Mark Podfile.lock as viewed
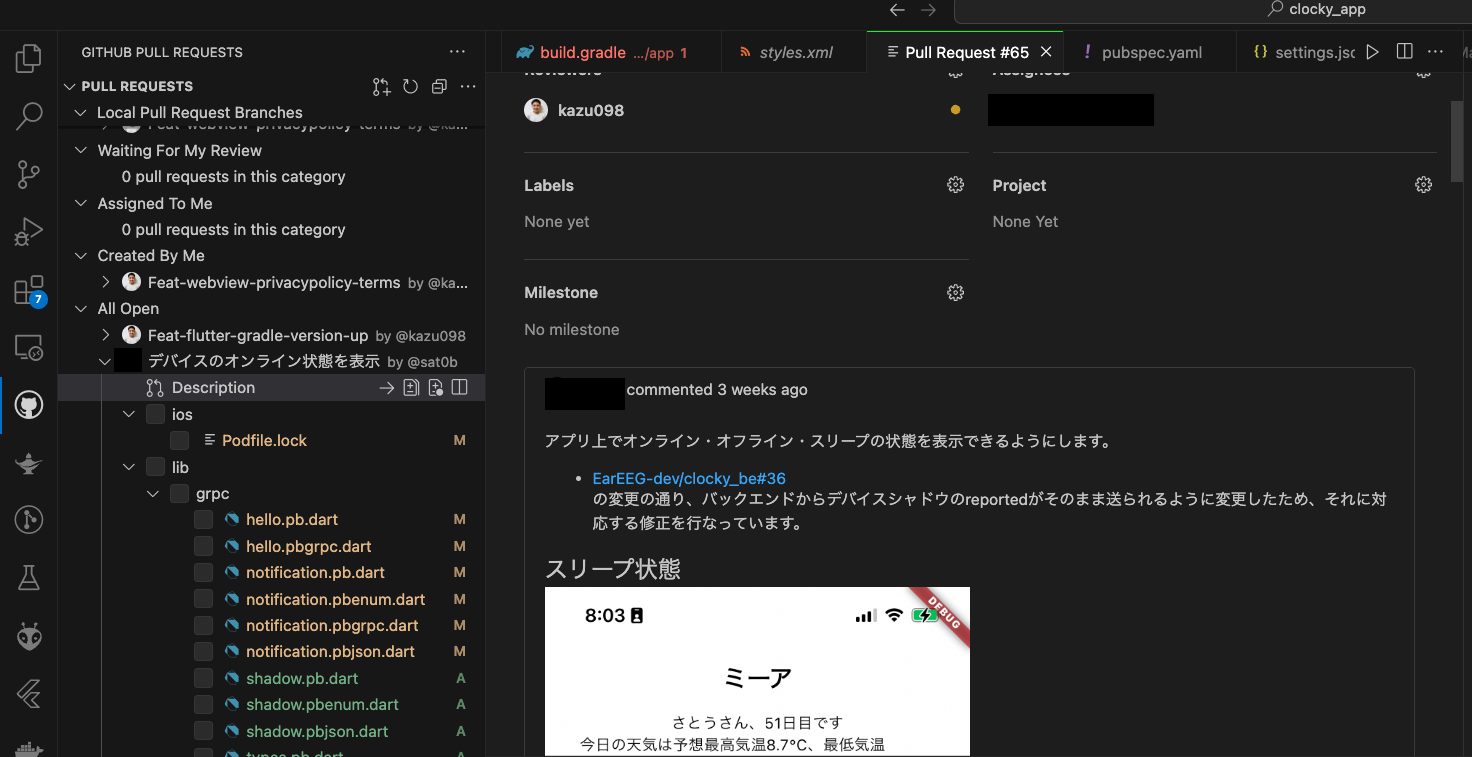The width and height of the screenshot is (1472, 757). (179, 440)
